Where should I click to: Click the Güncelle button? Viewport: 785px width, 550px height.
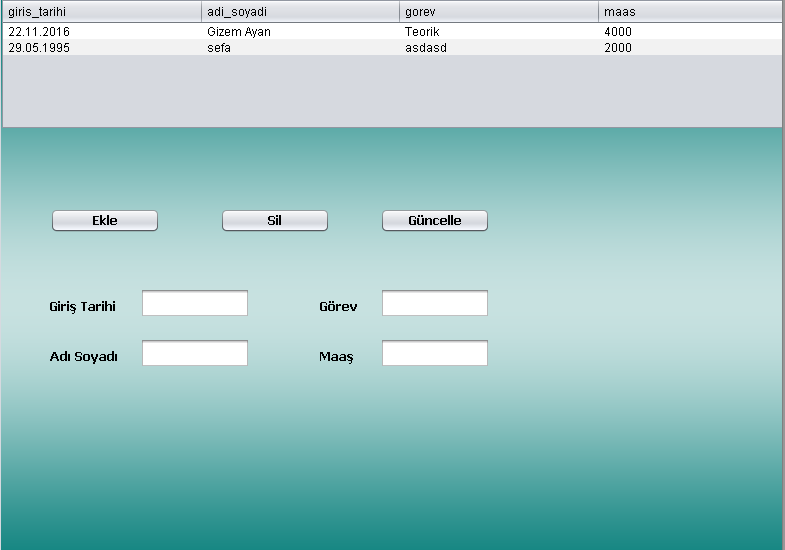[434, 221]
